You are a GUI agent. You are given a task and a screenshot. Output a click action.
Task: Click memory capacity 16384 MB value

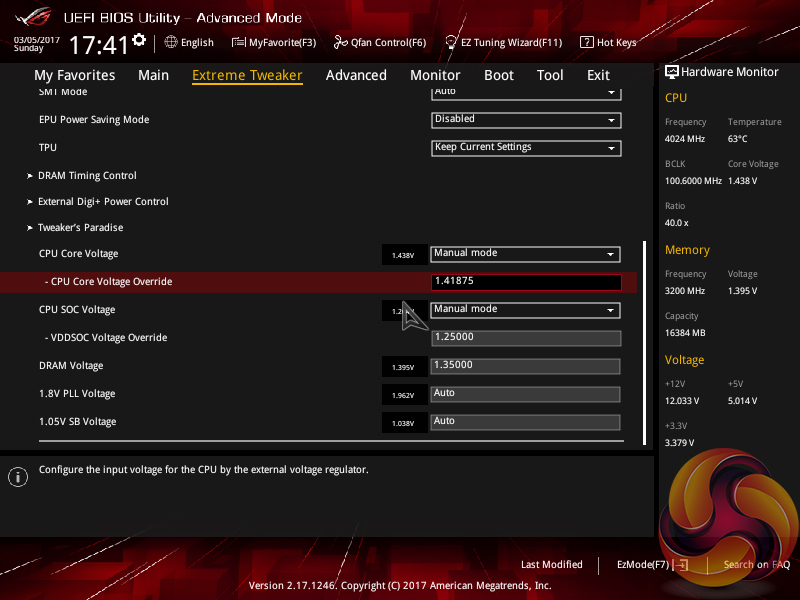click(685, 333)
